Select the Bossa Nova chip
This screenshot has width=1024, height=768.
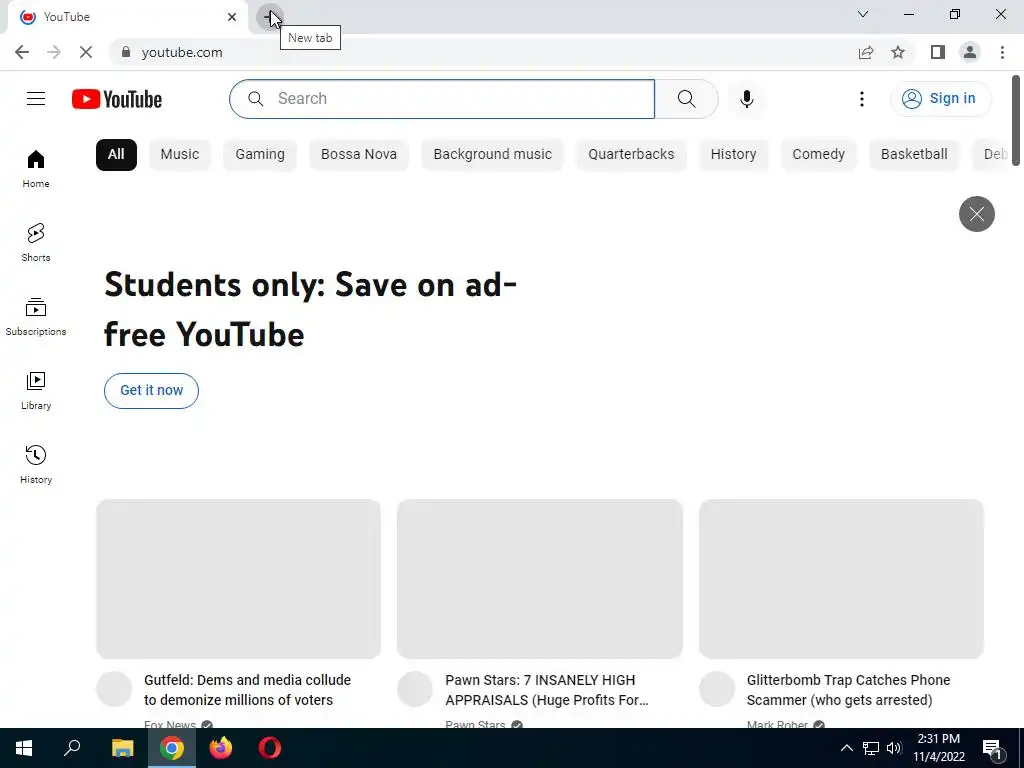(359, 155)
